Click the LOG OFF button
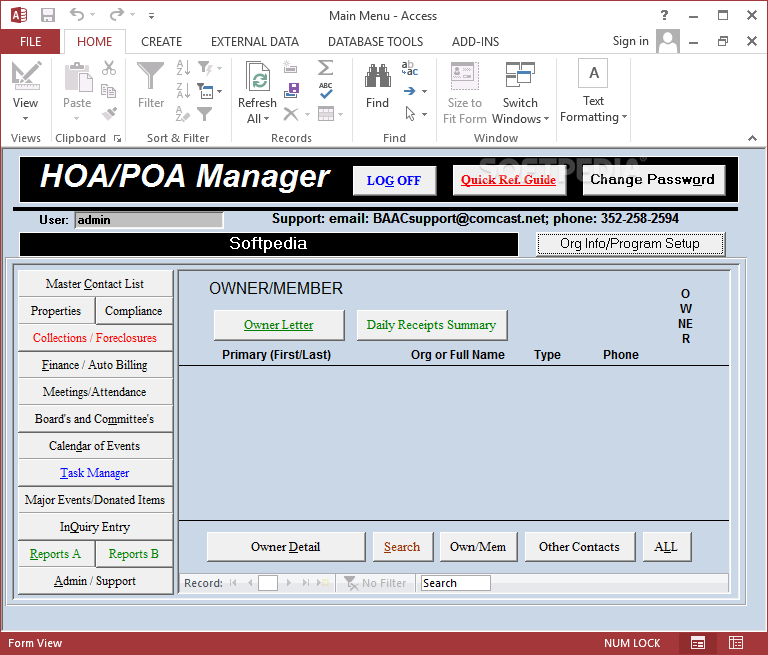Screen dimensions: 768x655 [x=394, y=181]
